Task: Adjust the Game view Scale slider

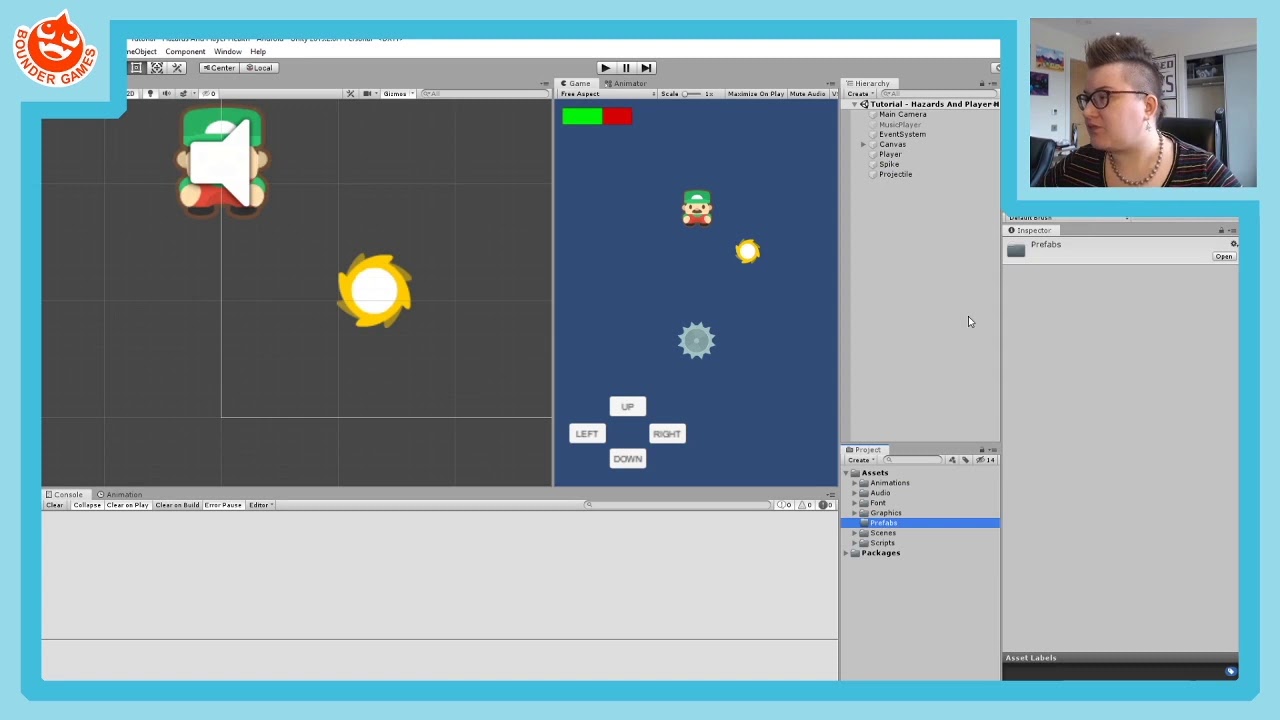Action: point(691,94)
